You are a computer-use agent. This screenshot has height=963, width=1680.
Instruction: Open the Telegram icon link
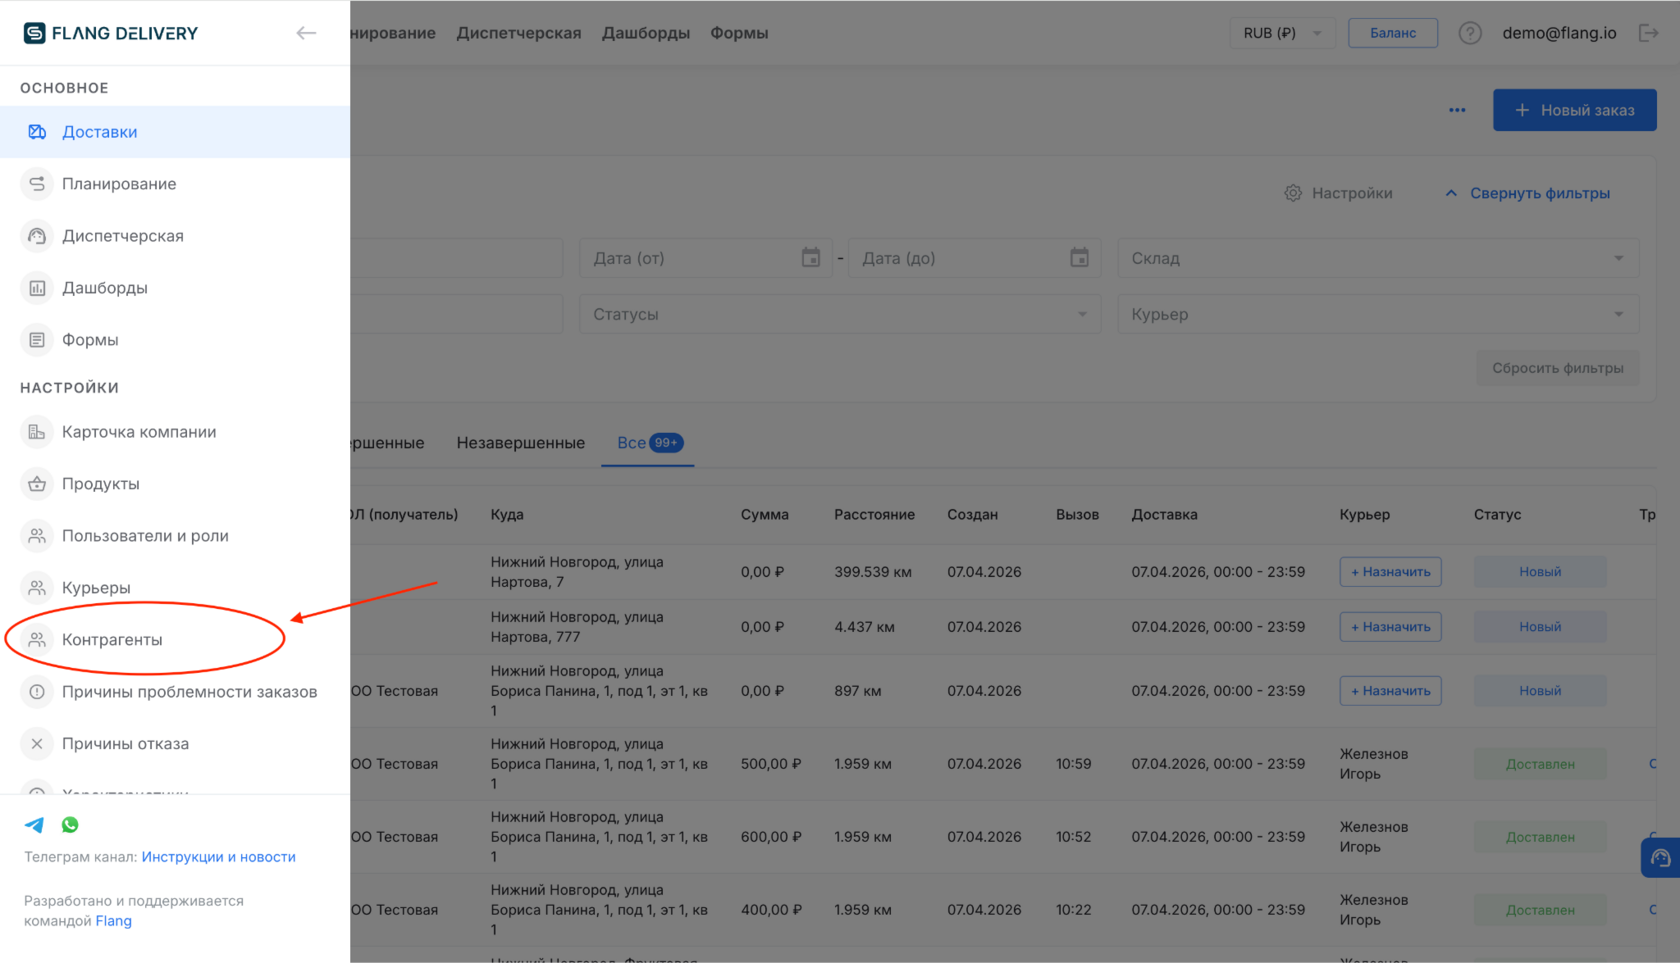34,825
